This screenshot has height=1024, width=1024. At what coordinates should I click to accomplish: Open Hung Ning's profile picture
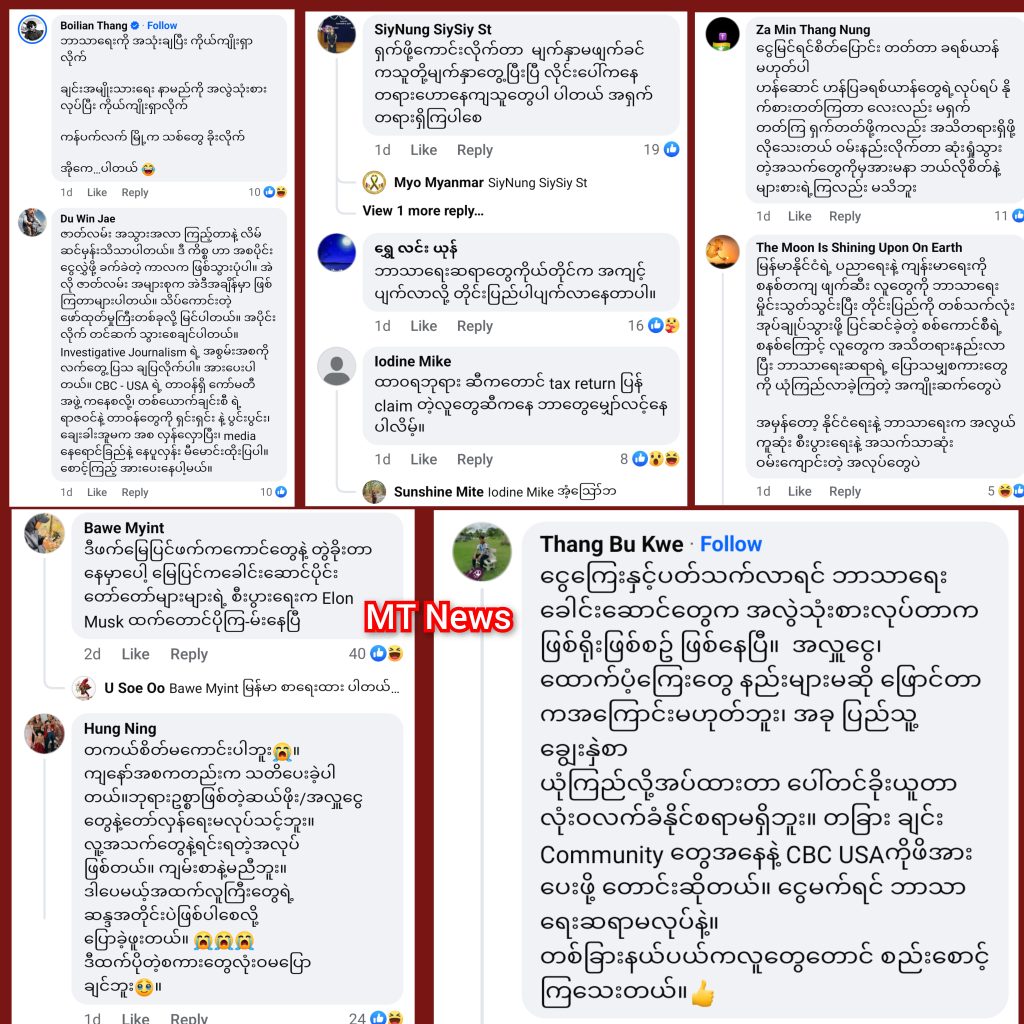pos(44,733)
